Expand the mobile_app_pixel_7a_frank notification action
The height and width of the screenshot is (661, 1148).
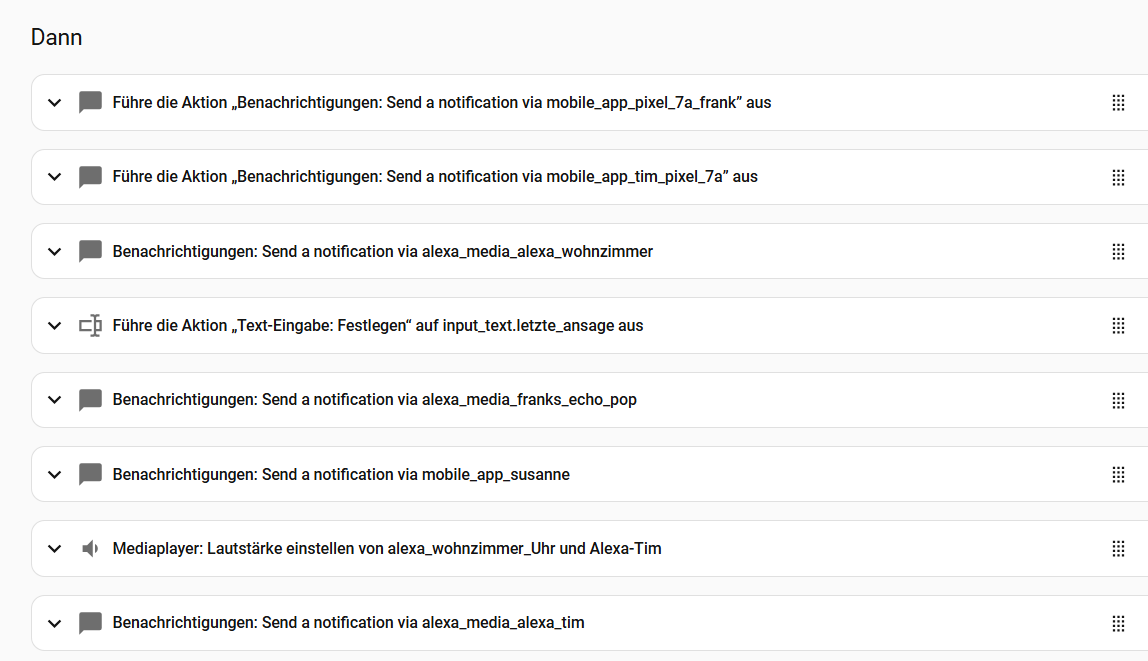55,103
